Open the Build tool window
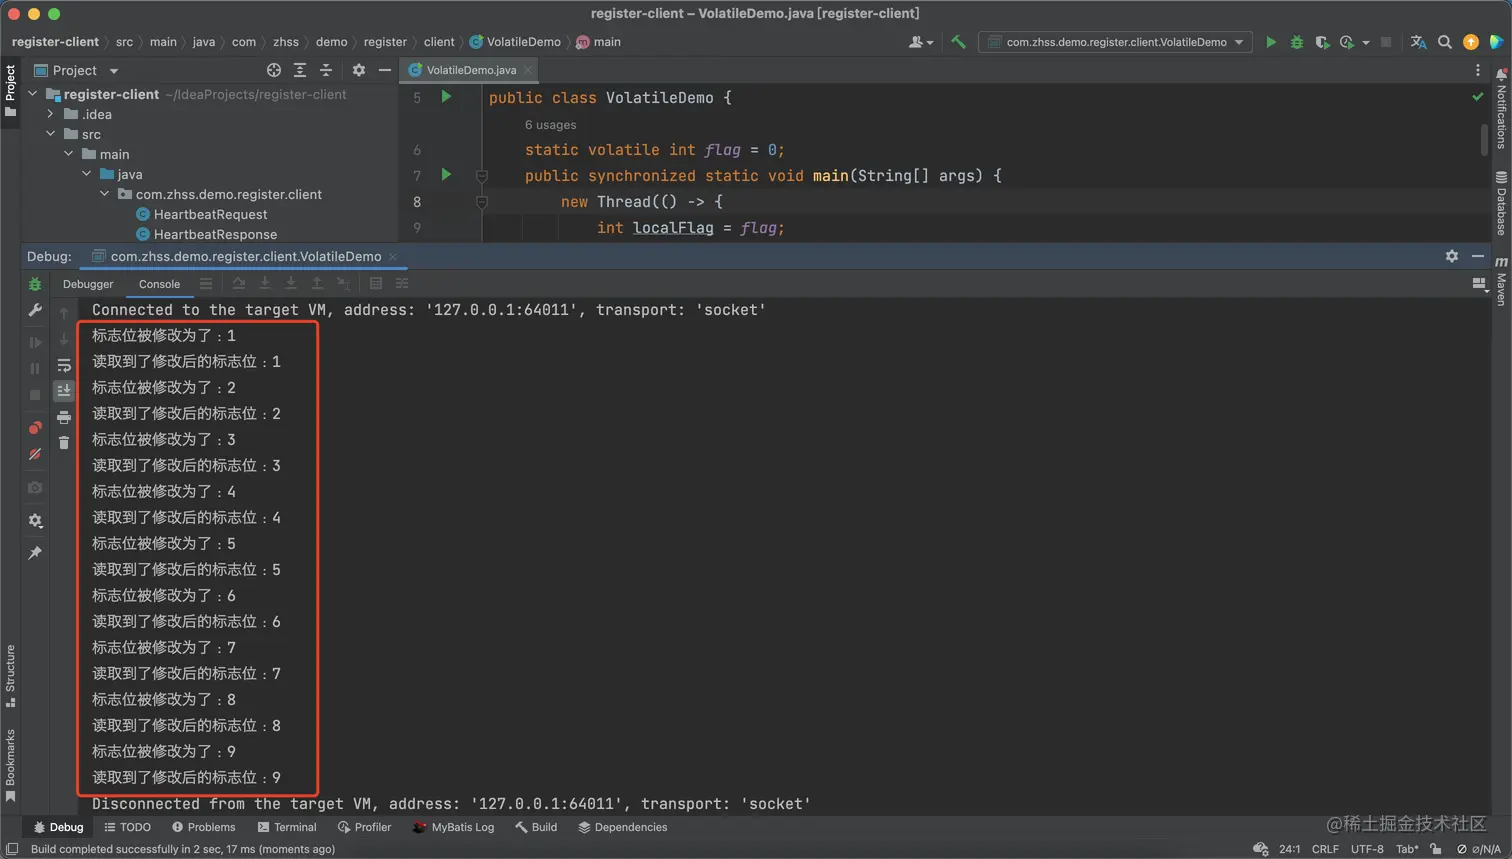The image size is (1512, 859). click(x=536, y=827)
